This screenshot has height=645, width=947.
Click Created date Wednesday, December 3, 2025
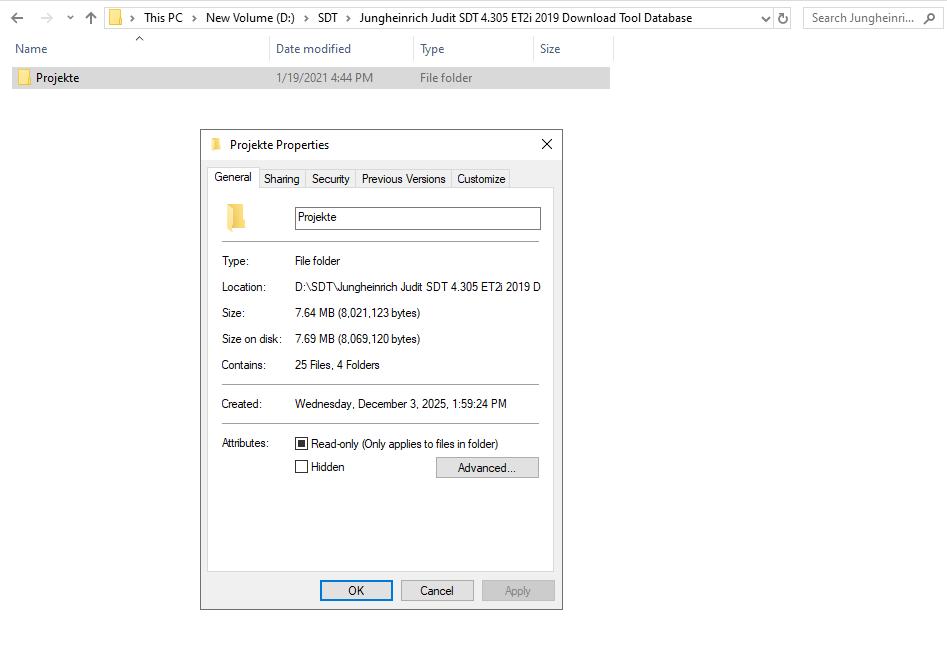(x=400, y=404)
